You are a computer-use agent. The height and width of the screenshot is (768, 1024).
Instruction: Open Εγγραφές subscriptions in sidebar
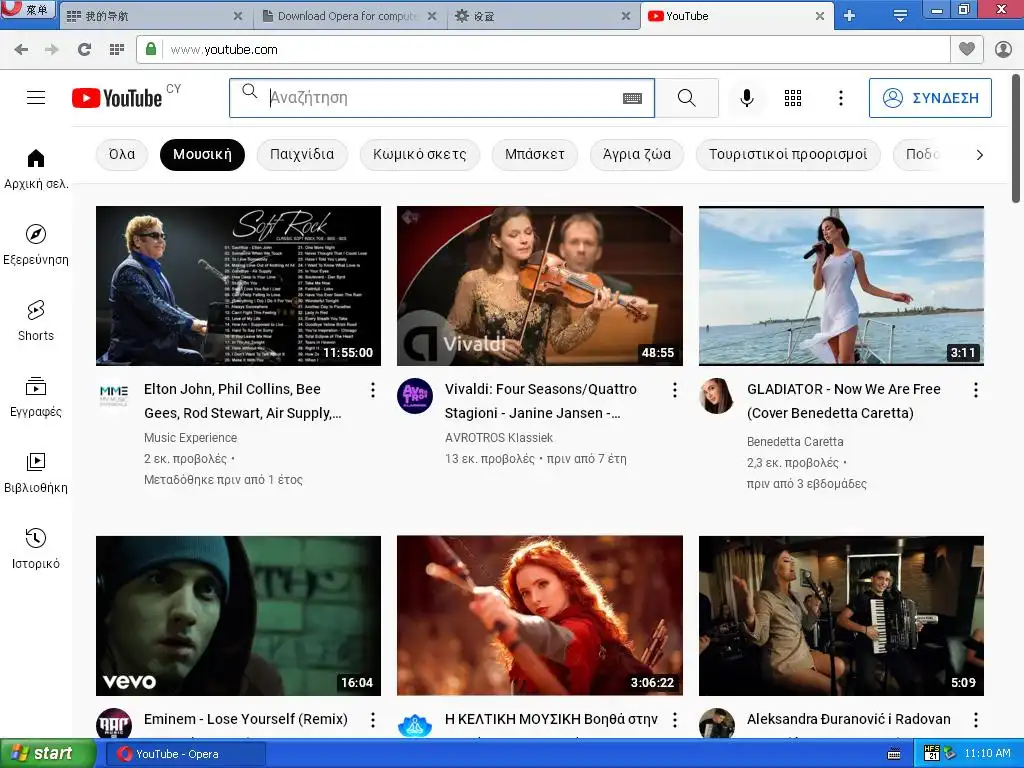coord(36,397)
